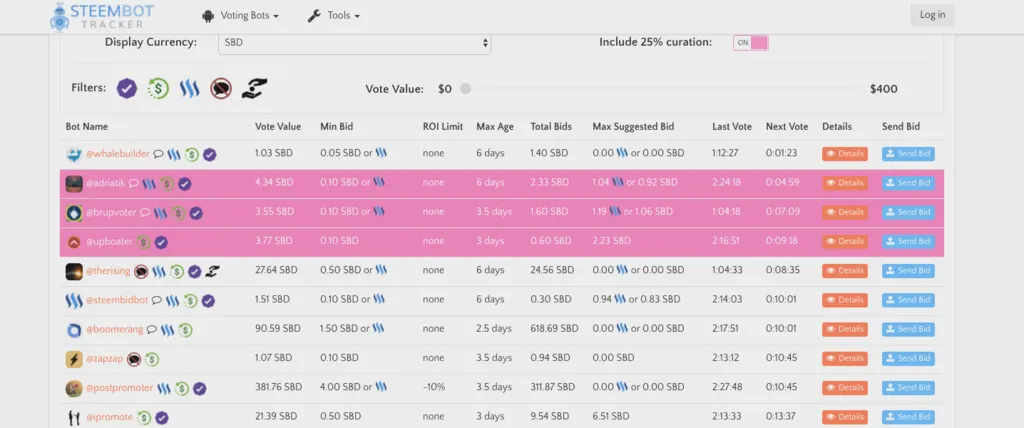
Task: Open the @boomerang bot link
Action: pos(115,329)
